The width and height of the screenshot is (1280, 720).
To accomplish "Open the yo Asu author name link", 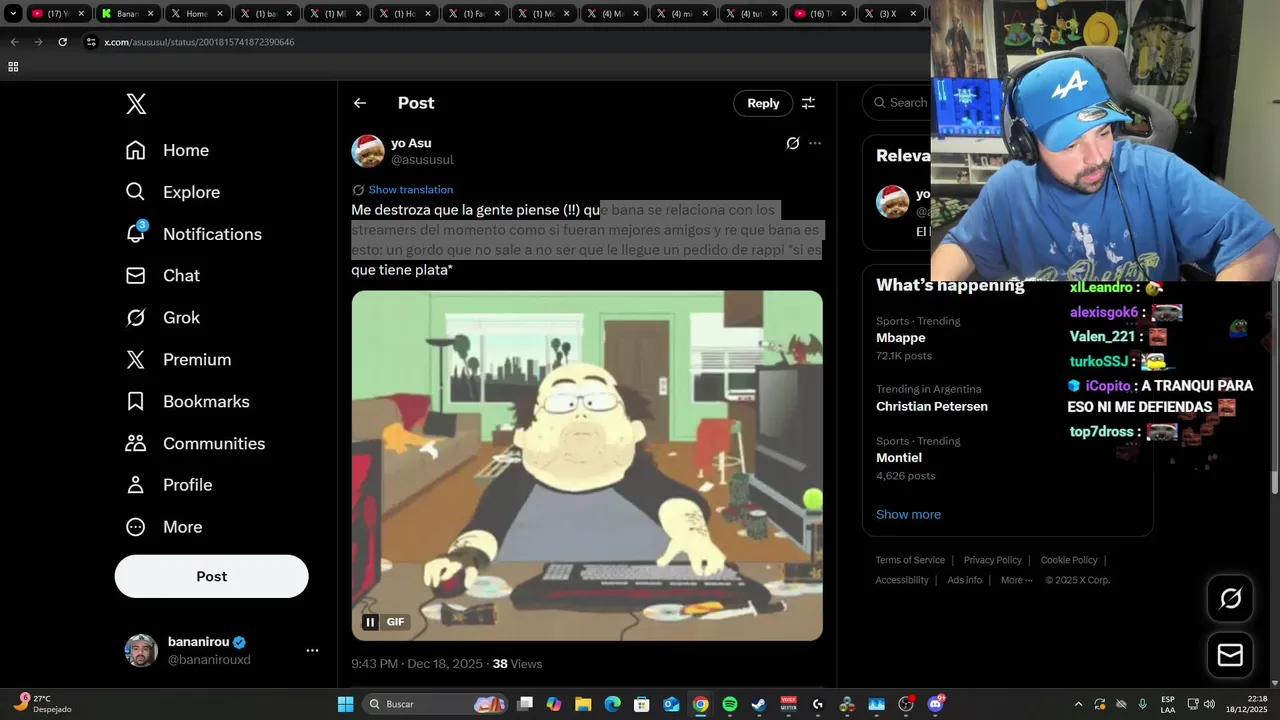I will point(411,143).
